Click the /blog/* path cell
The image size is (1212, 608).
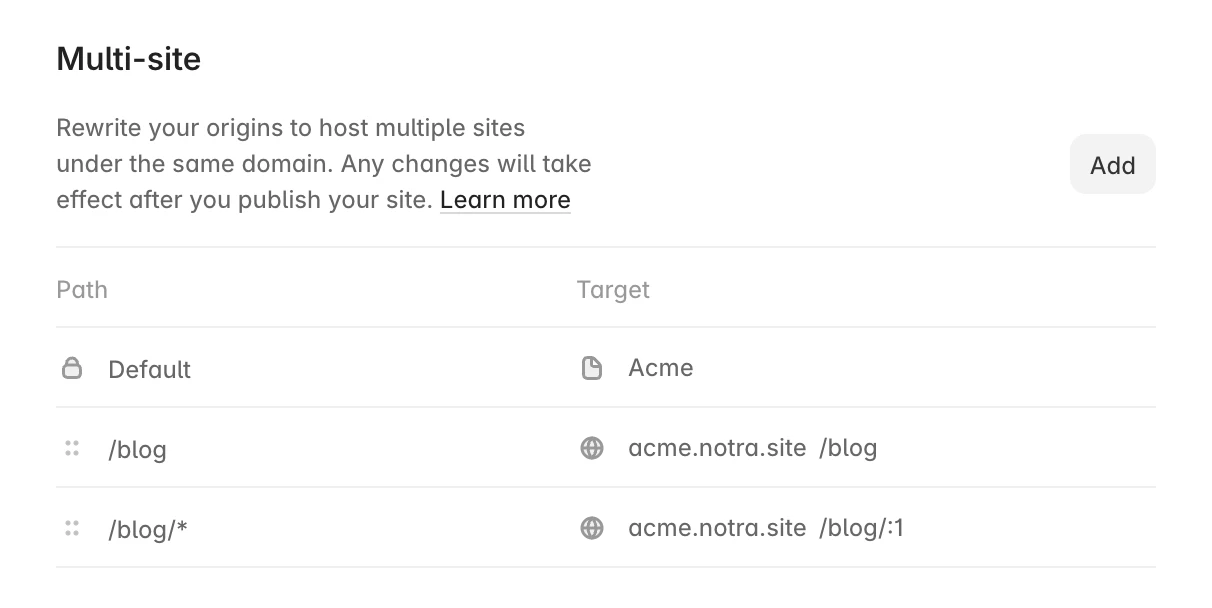tap(148, 529)
